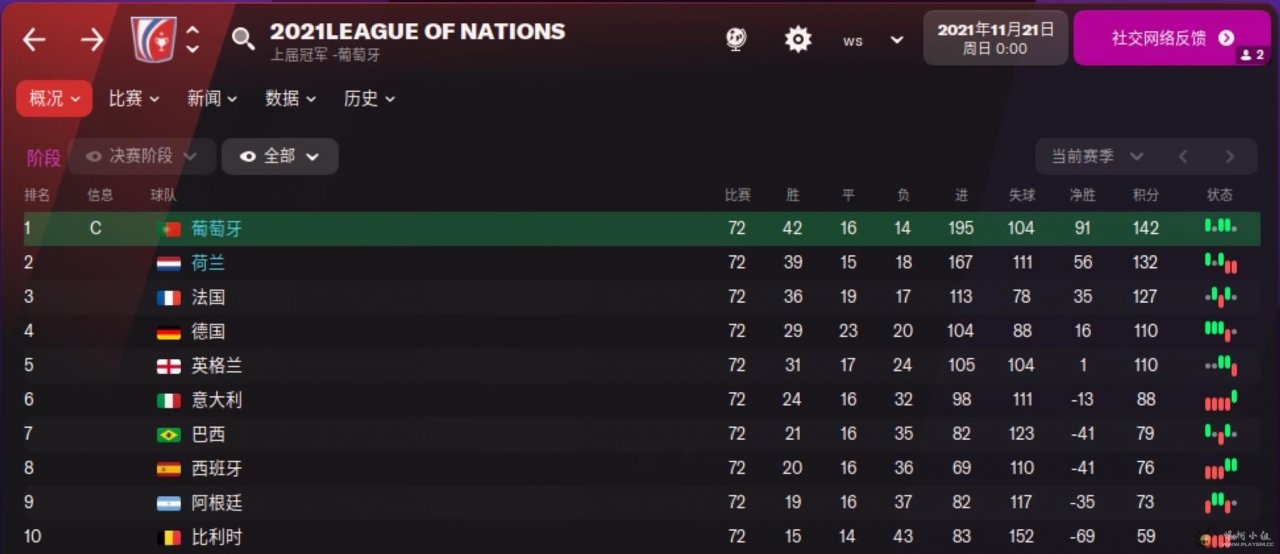Click the 2021年11月21日 date button
Image resolution: width=1280 pixels, height=554 pixels.
(x=995, y=38)
